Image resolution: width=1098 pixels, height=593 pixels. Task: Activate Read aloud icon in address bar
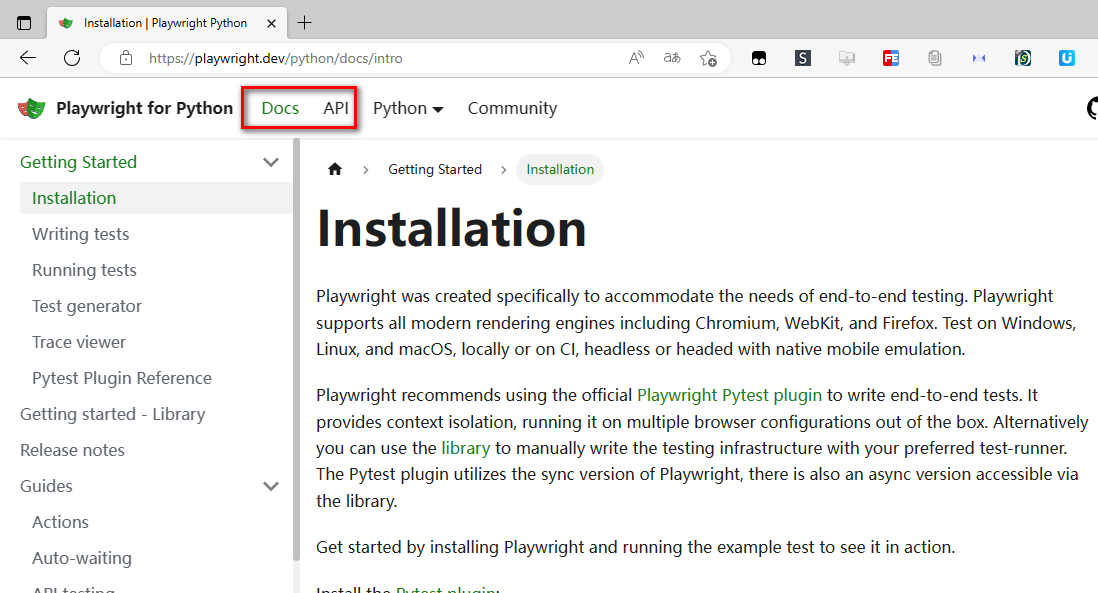(x=636, y=58)
